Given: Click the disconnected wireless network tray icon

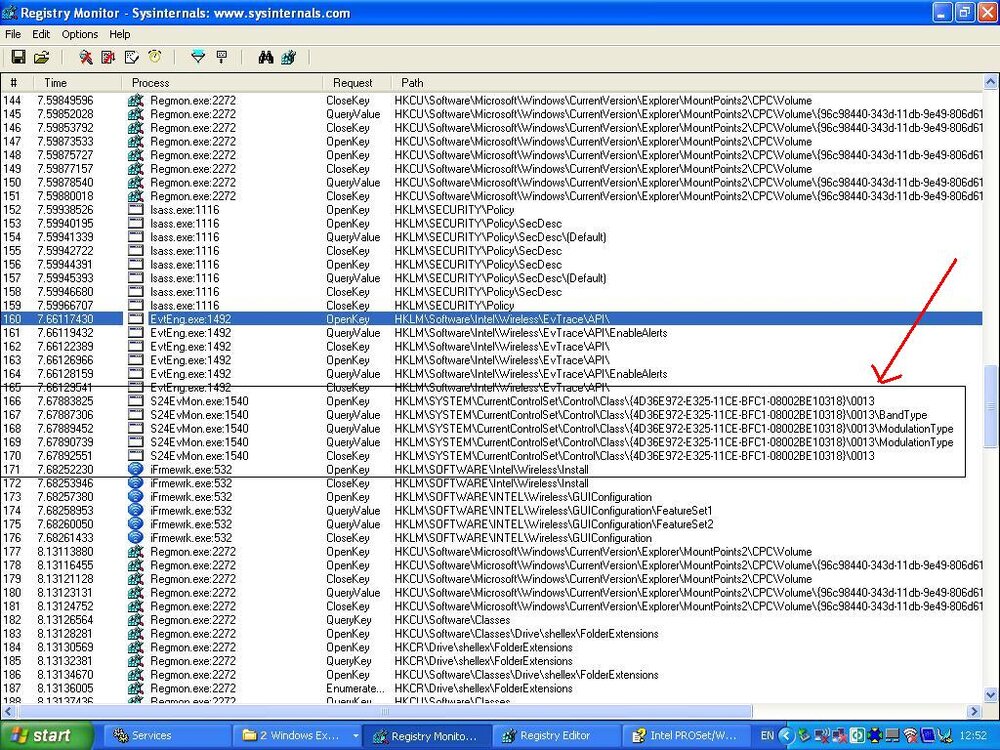Looking at the screenshot, I should pos(822,736).
